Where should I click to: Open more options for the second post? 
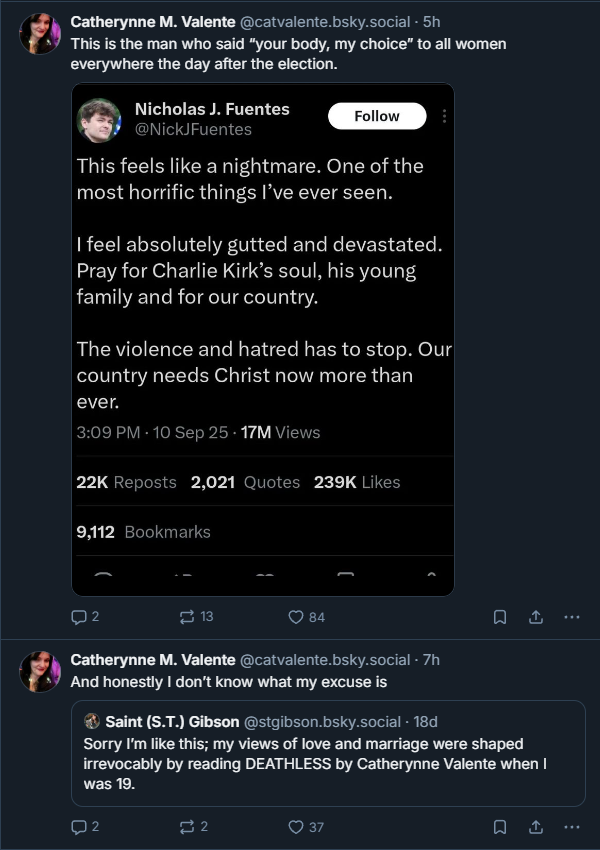click(571, 827)
